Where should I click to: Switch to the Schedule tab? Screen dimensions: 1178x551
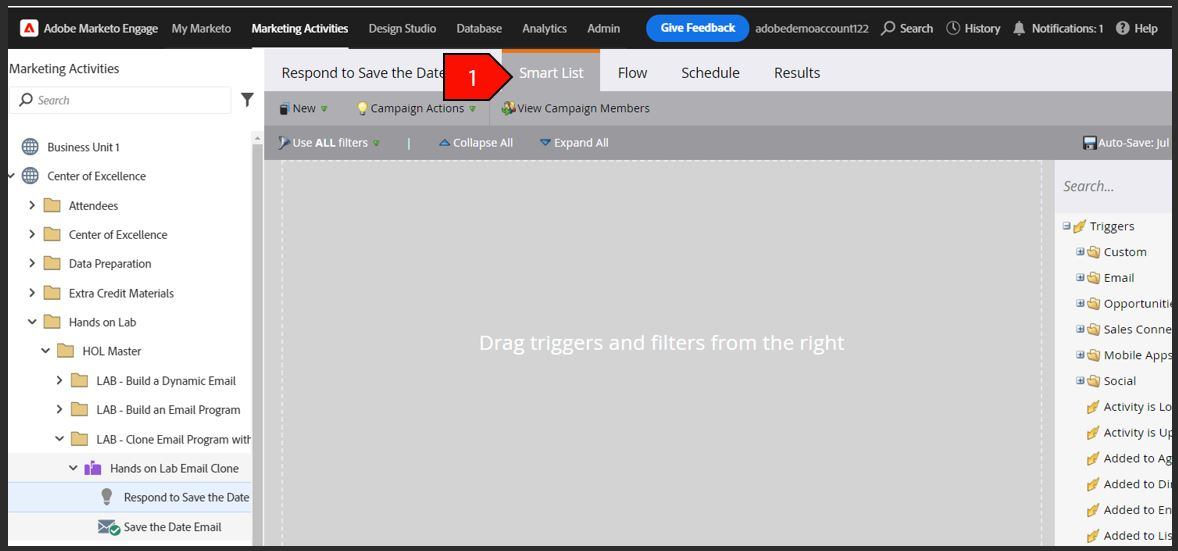711,73
